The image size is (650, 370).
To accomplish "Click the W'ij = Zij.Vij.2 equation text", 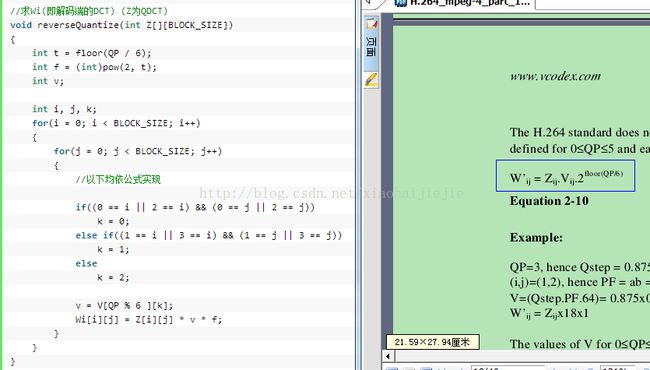I will tap(567, 177).
